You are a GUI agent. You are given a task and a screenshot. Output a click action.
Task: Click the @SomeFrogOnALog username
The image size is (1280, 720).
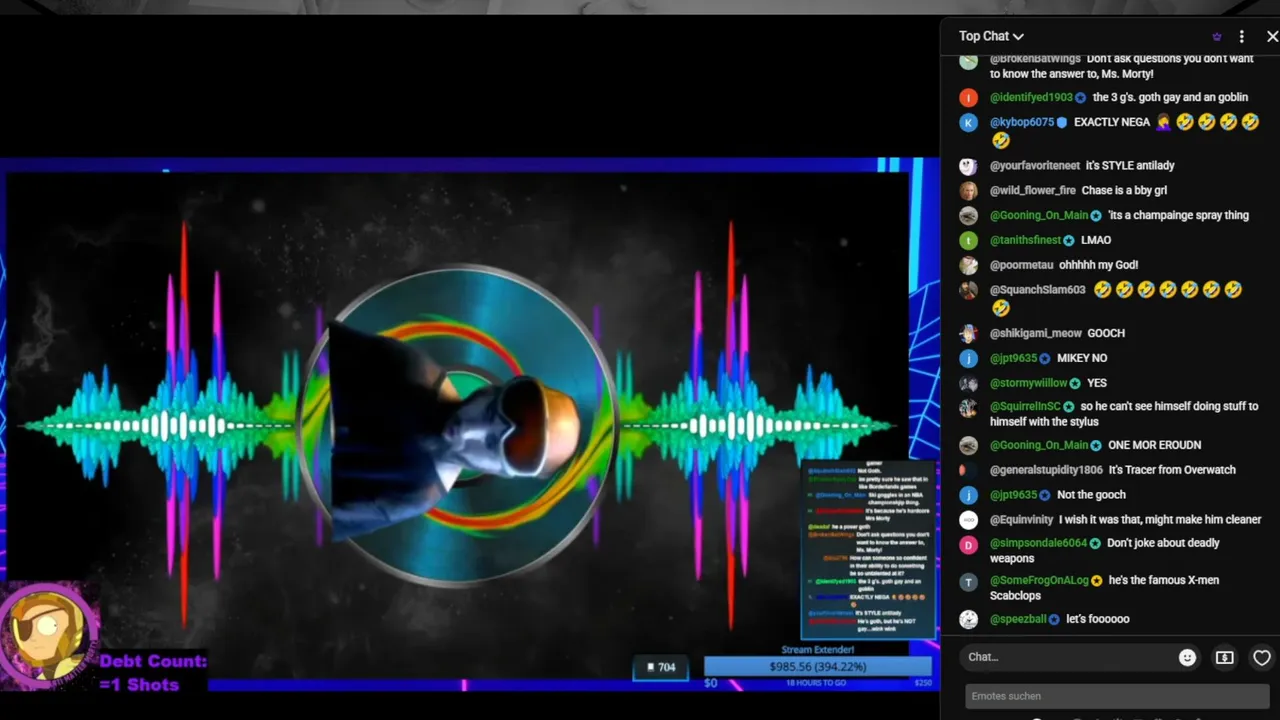[x=1039, y=580]
